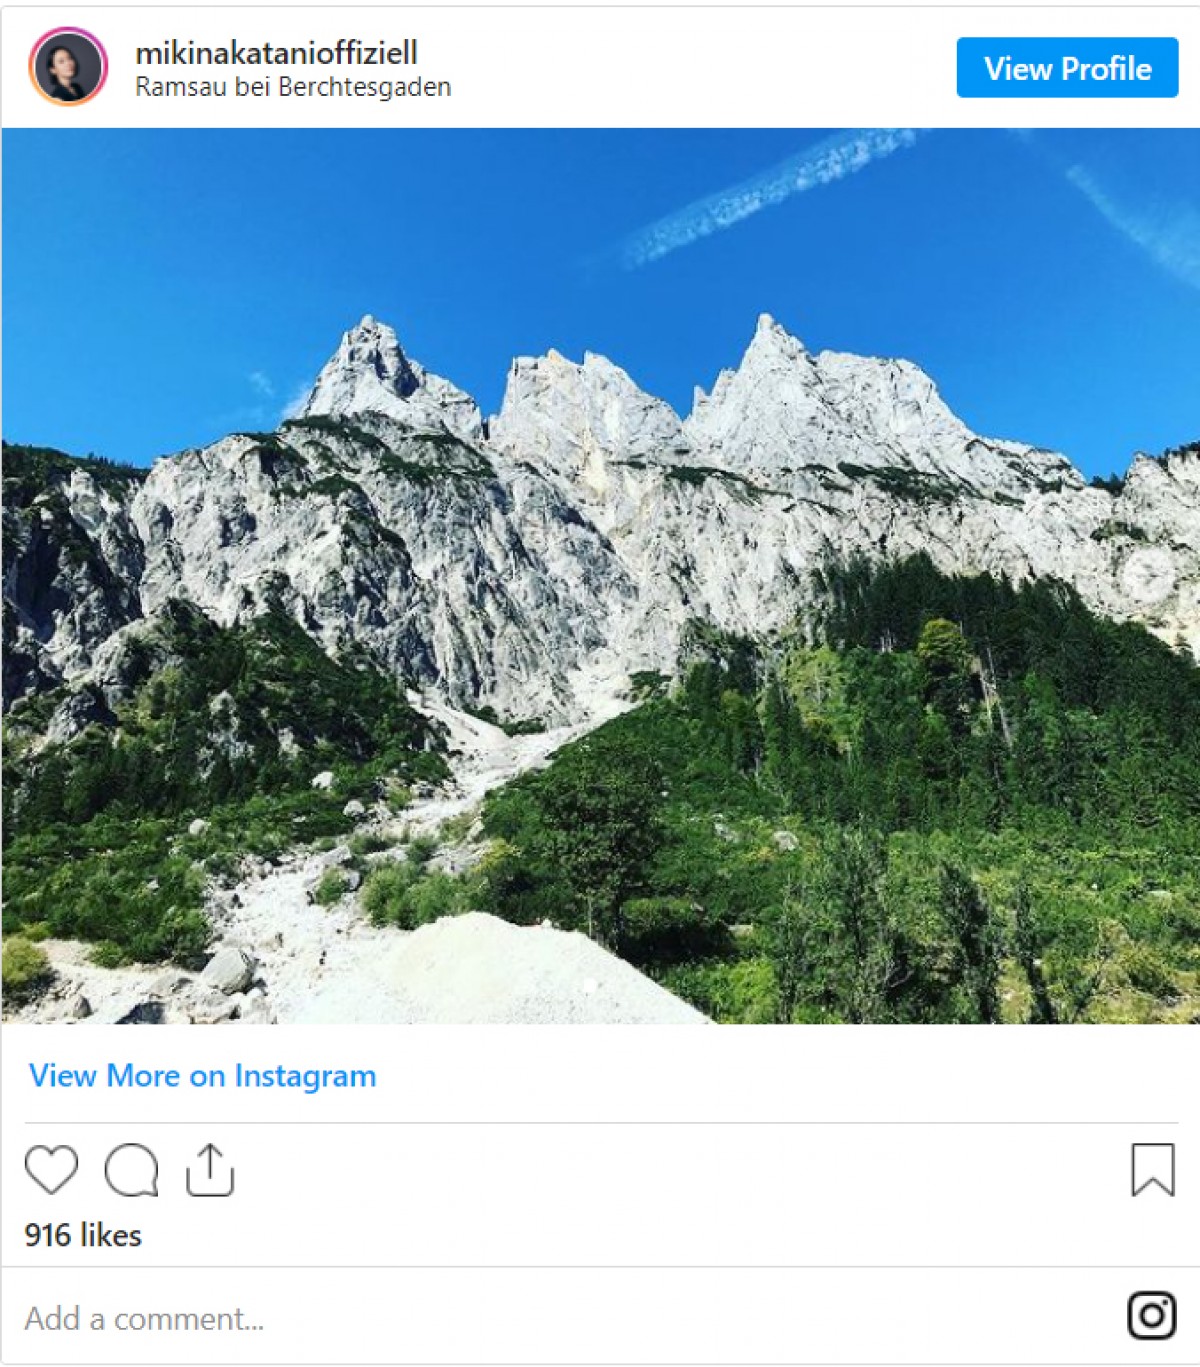Image resolution: width=1200 pixels, height=1367 pixels.
Task: Open the View More on Instagram link
Action: coord(203,1076)
